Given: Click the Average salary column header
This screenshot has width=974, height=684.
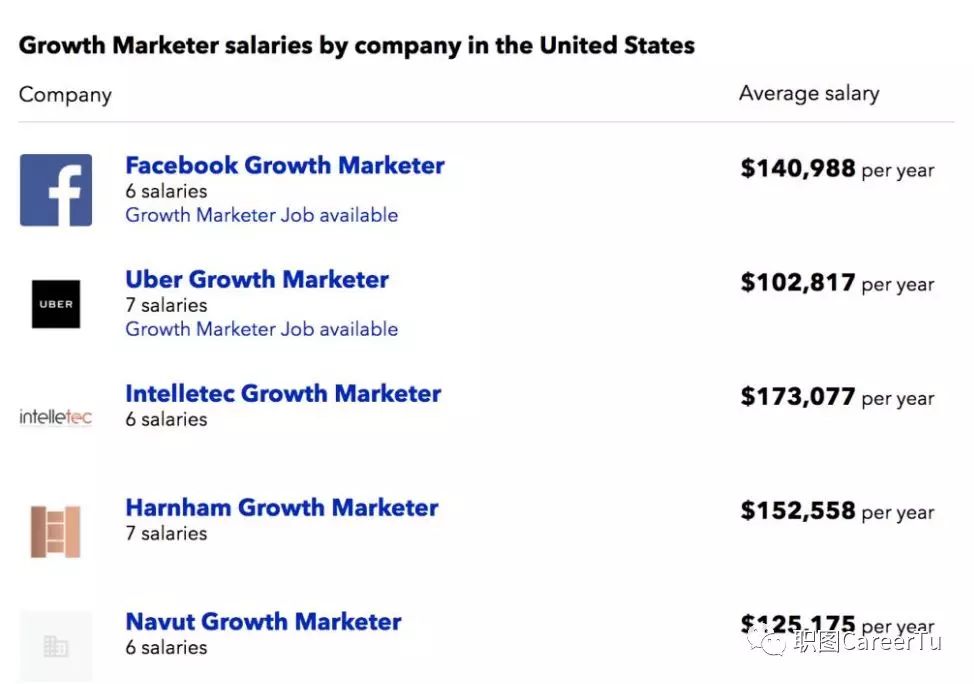Looking at the screenshot, I should pyautogui.click(x=809, y=94).
